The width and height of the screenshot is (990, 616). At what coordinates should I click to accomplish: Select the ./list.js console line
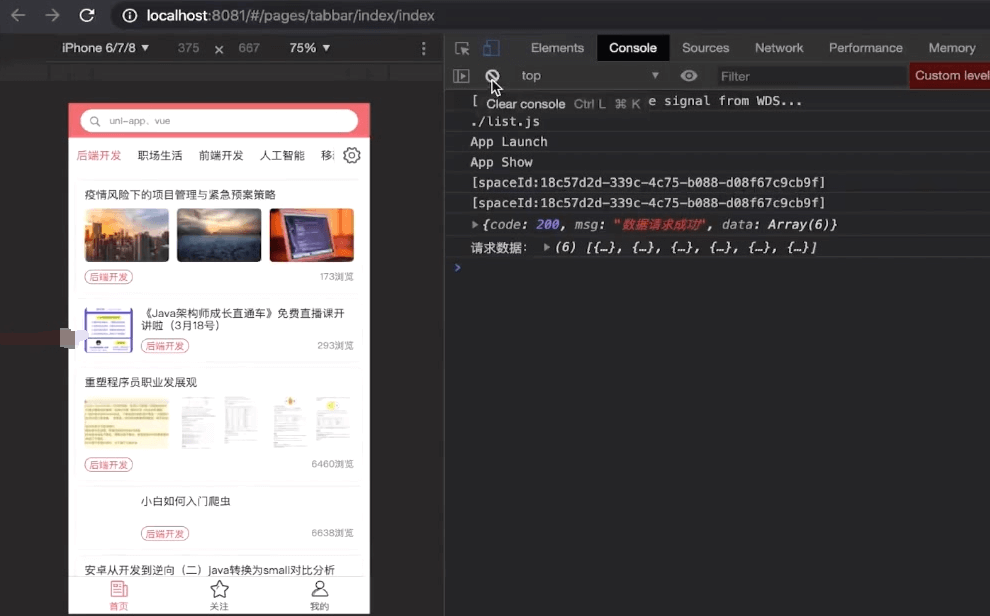pos(505,121)
